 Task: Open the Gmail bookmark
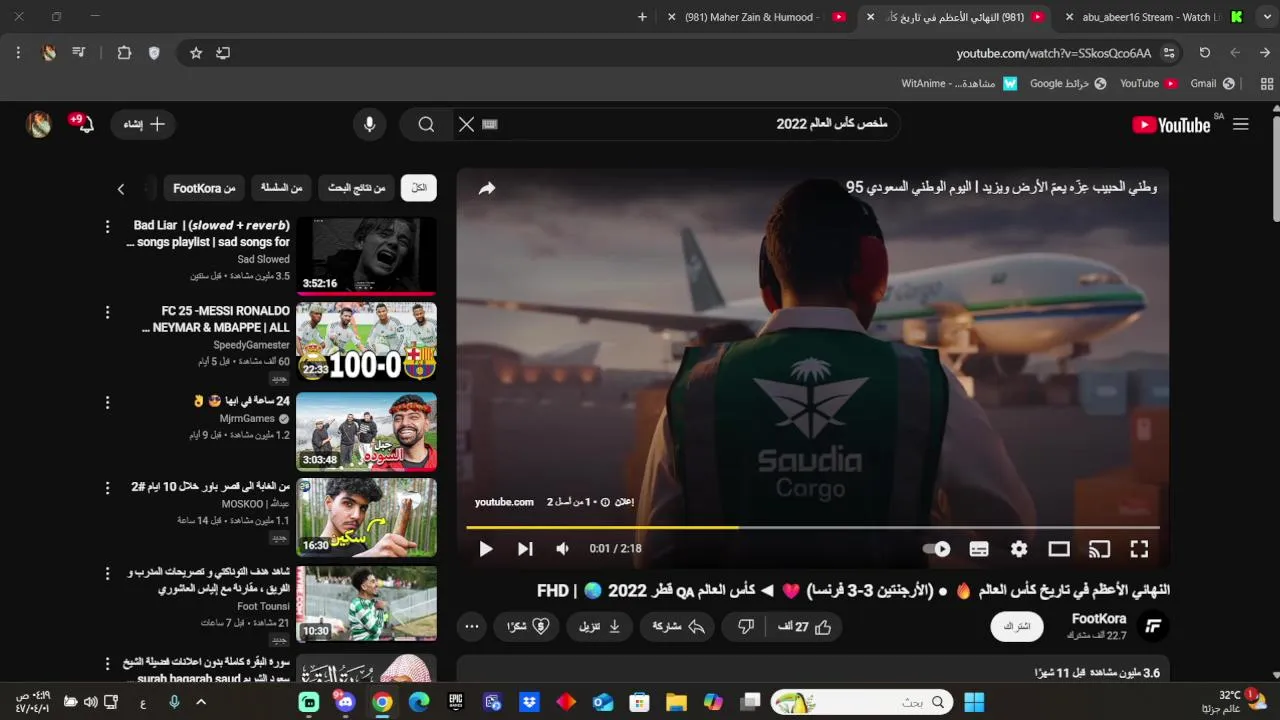click(1212, 84)
